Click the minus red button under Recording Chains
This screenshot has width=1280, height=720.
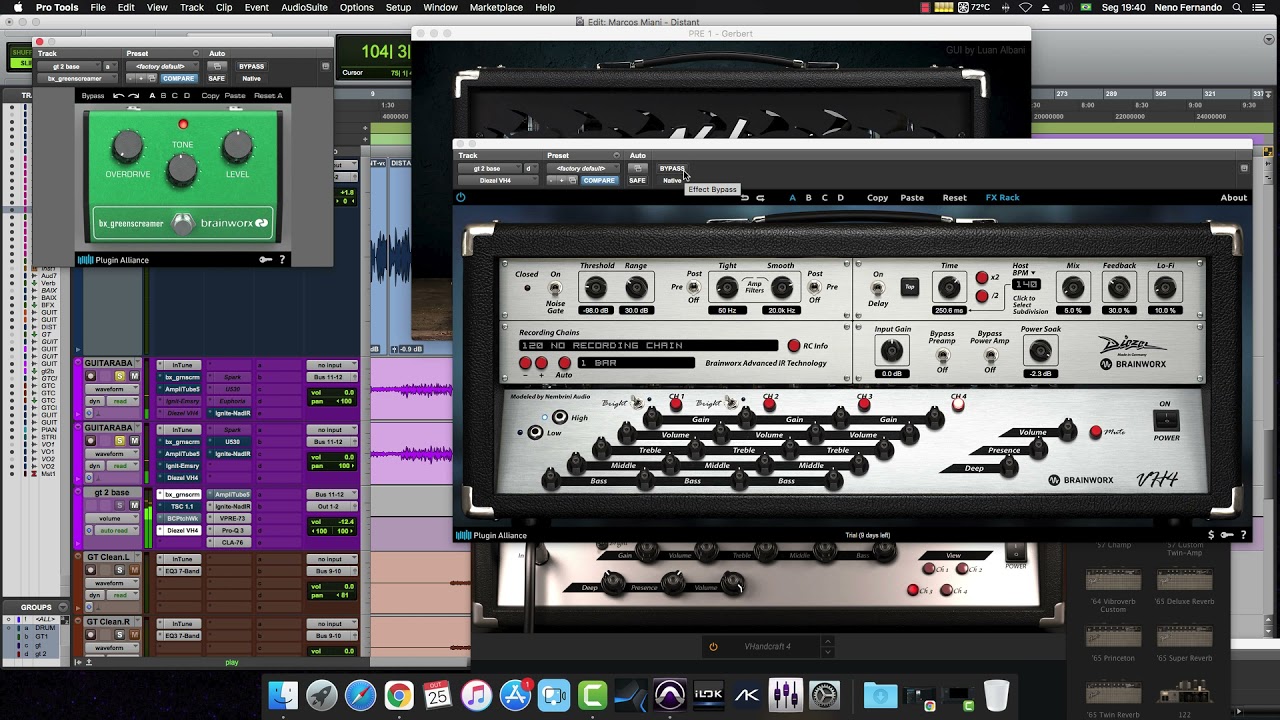[526, 363]
